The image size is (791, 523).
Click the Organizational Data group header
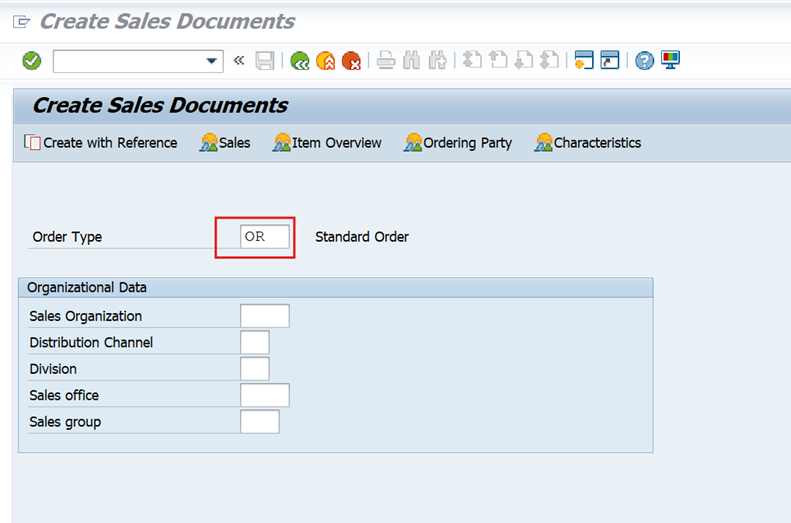click(335, 287)
